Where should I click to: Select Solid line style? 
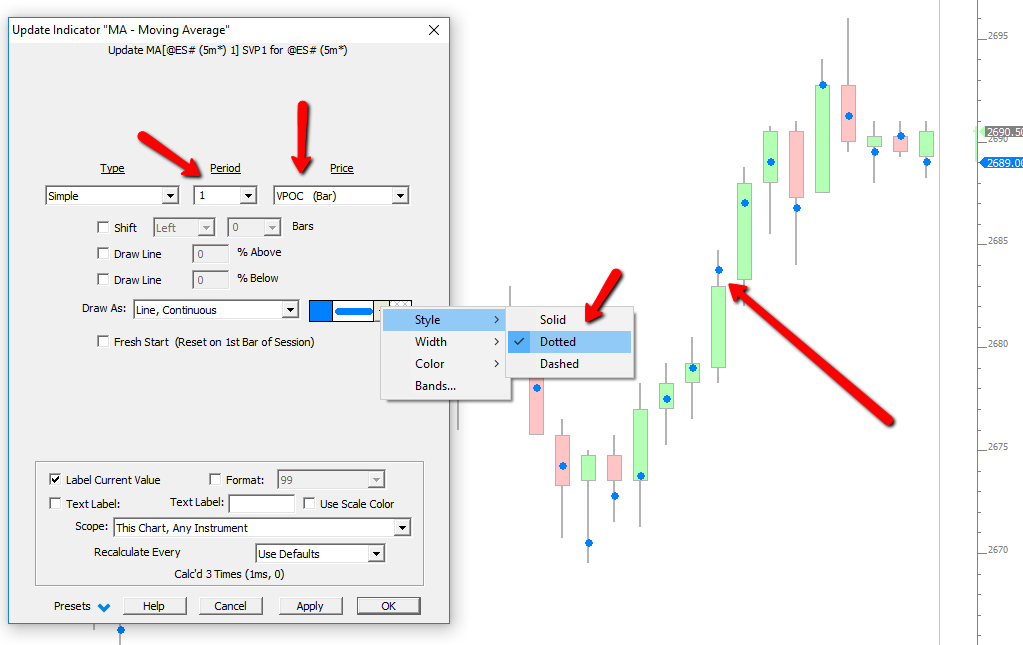pos(570,320)
